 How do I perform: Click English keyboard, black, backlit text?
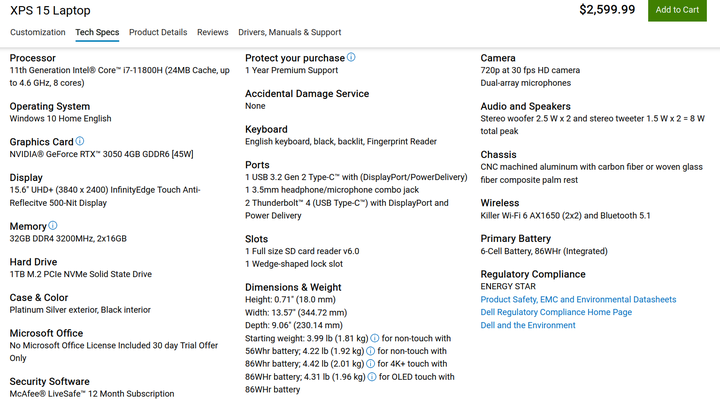[x=341, y=141]
